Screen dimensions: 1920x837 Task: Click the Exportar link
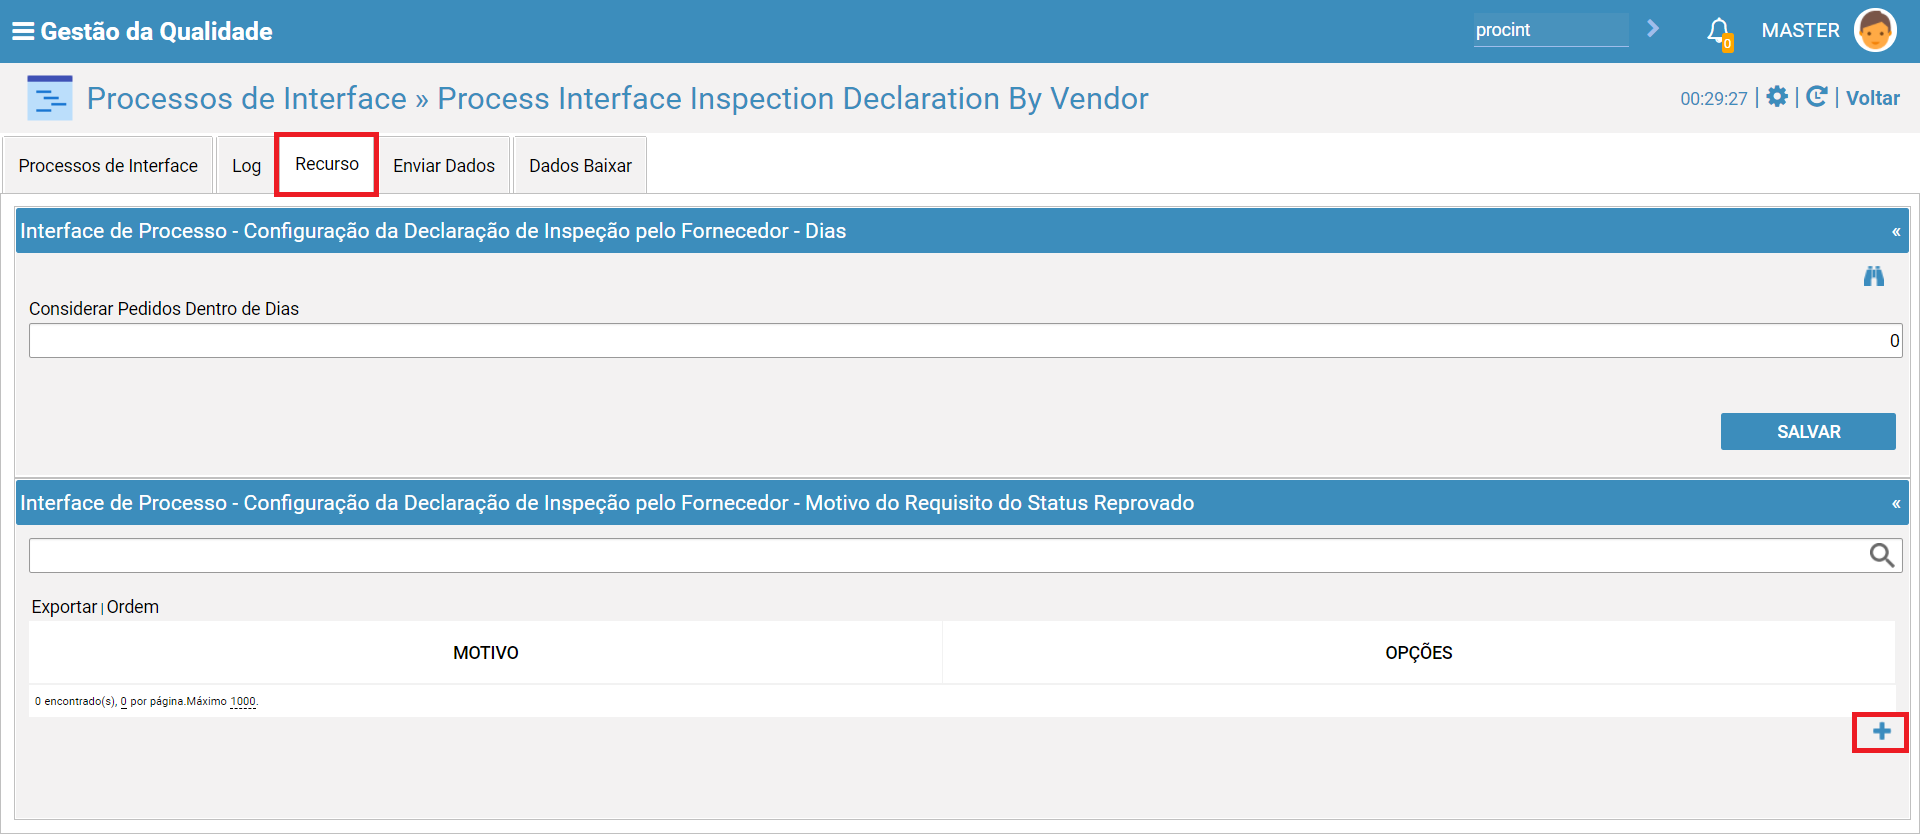click(64, 607)
